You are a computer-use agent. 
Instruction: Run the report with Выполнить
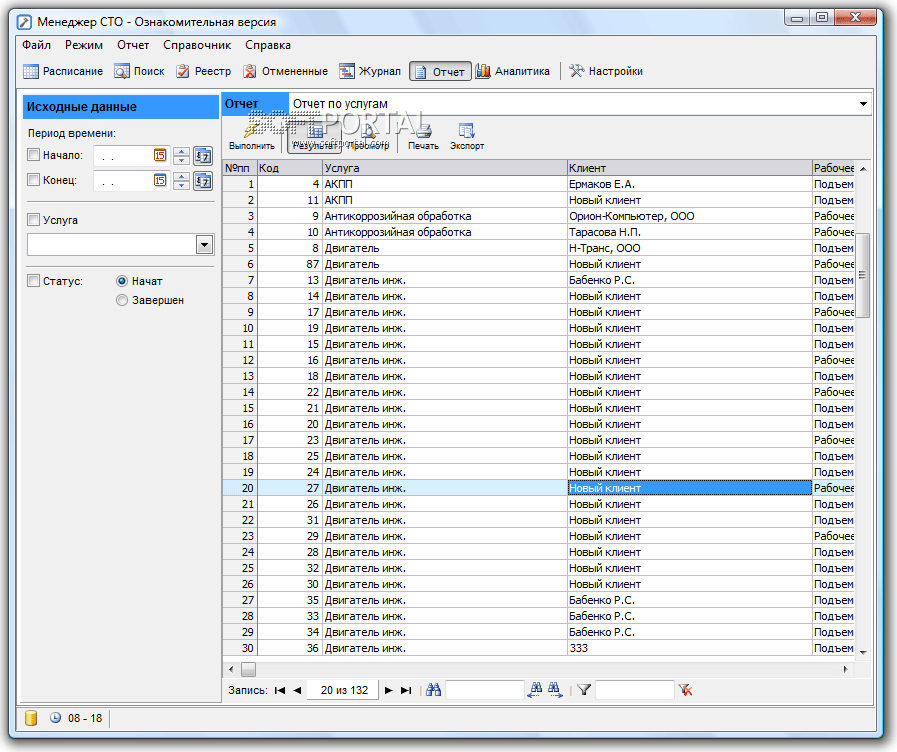click(251, 136)
